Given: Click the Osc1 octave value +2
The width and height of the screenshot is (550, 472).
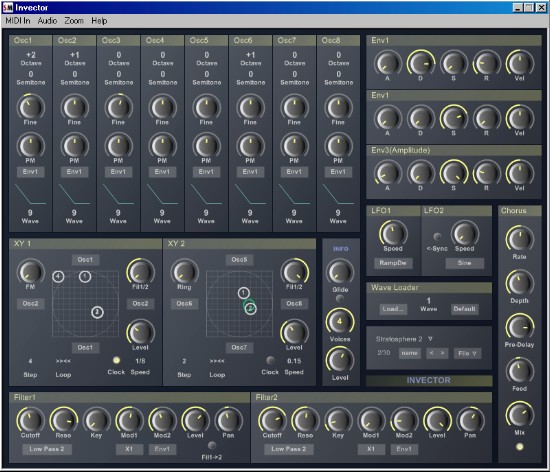Looking at the screenshot, I should [x=31, y=55].
